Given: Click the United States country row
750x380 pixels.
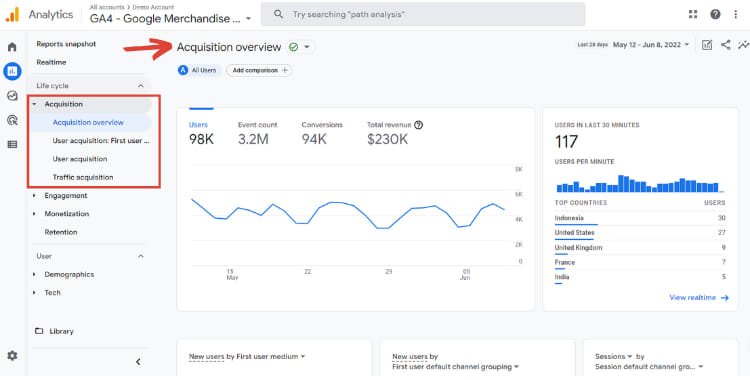Looking at the screenshot, I should [x=640, y=234].
